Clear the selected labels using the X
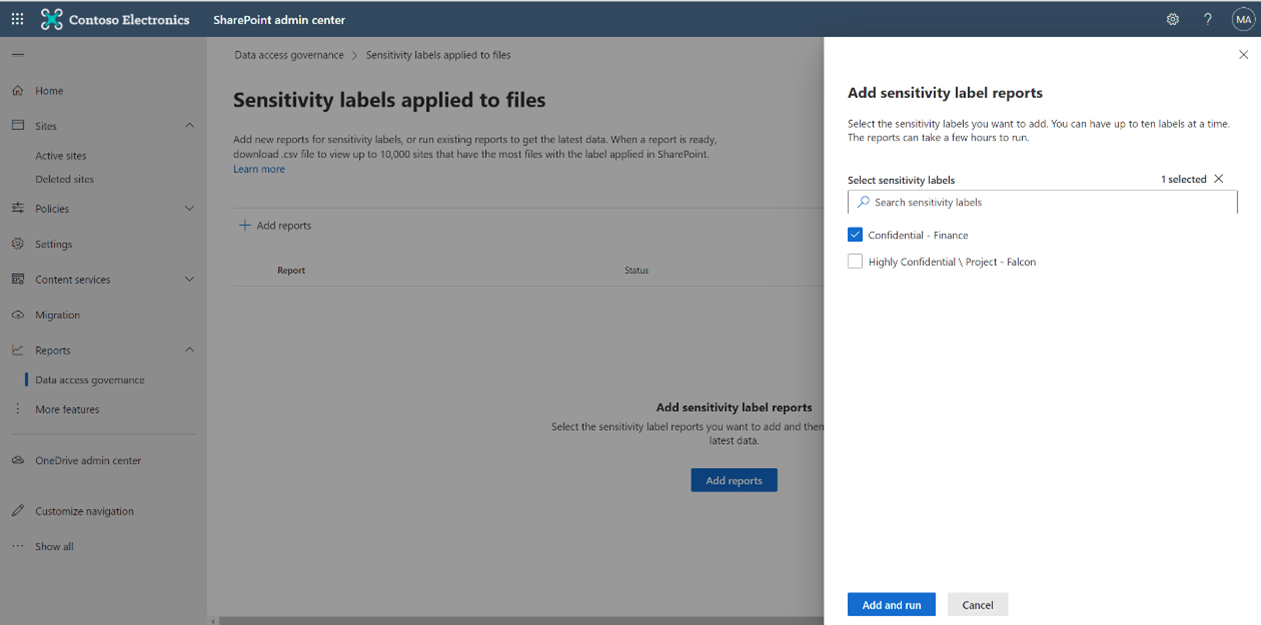Screen dimensions: 1261x625 (x=1218, y=179)
